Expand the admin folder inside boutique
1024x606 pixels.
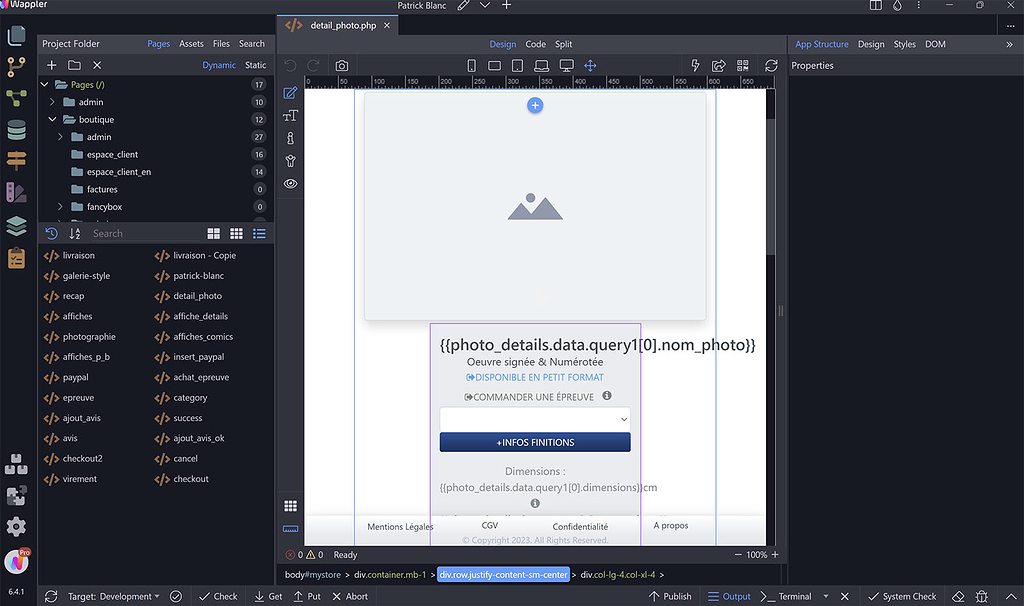pyautogui.click(x=60, y=137)
